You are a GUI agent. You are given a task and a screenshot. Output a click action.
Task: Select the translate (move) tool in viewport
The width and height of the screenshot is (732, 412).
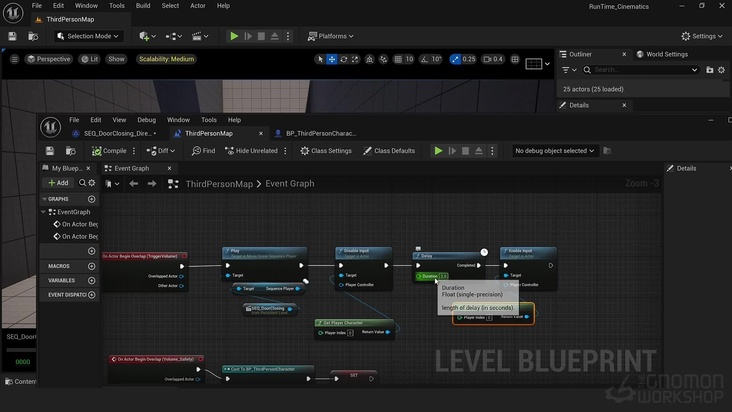tap(332, 59)
